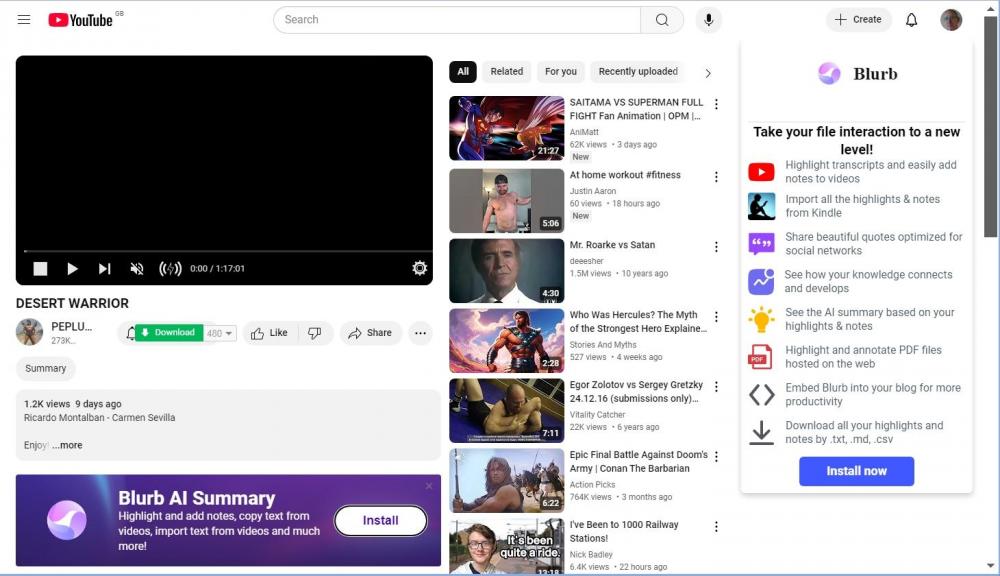Stop video playback with square button
Image resolution: width=1000 pixels, height=576 pixels.
click(x=40, y=269)
